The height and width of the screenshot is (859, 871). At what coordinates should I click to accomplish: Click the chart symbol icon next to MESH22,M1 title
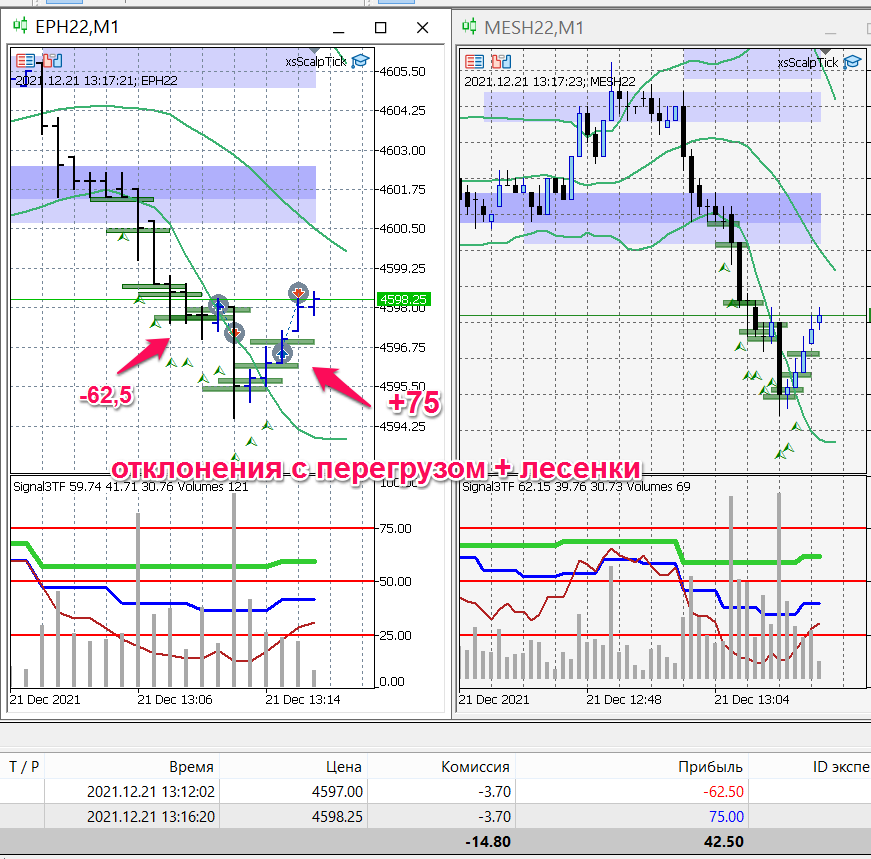tap(469, 26)
